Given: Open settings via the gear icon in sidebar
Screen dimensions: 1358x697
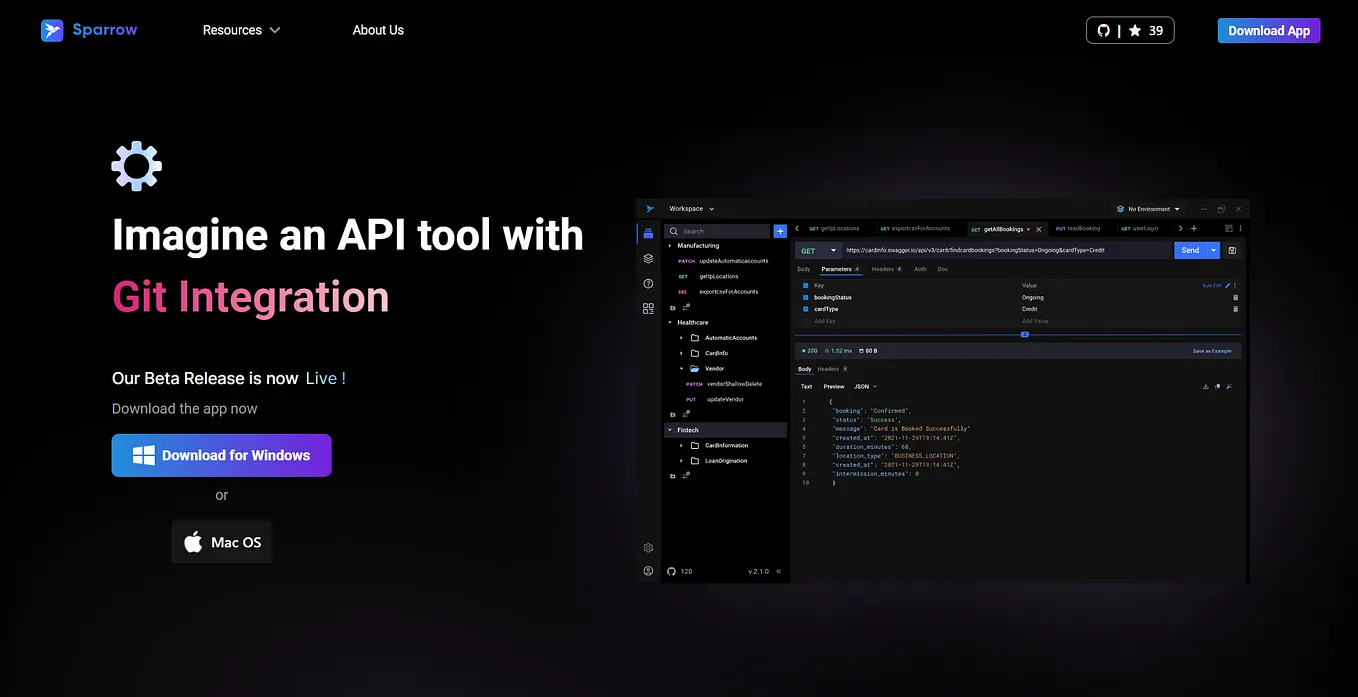Looking at the screenshot, I should coord(648,548).
